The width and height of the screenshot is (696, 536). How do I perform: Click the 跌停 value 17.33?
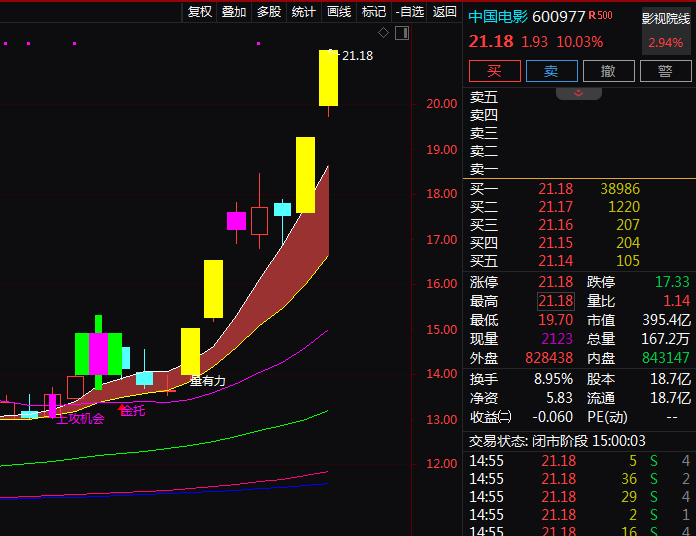point(672,282)
